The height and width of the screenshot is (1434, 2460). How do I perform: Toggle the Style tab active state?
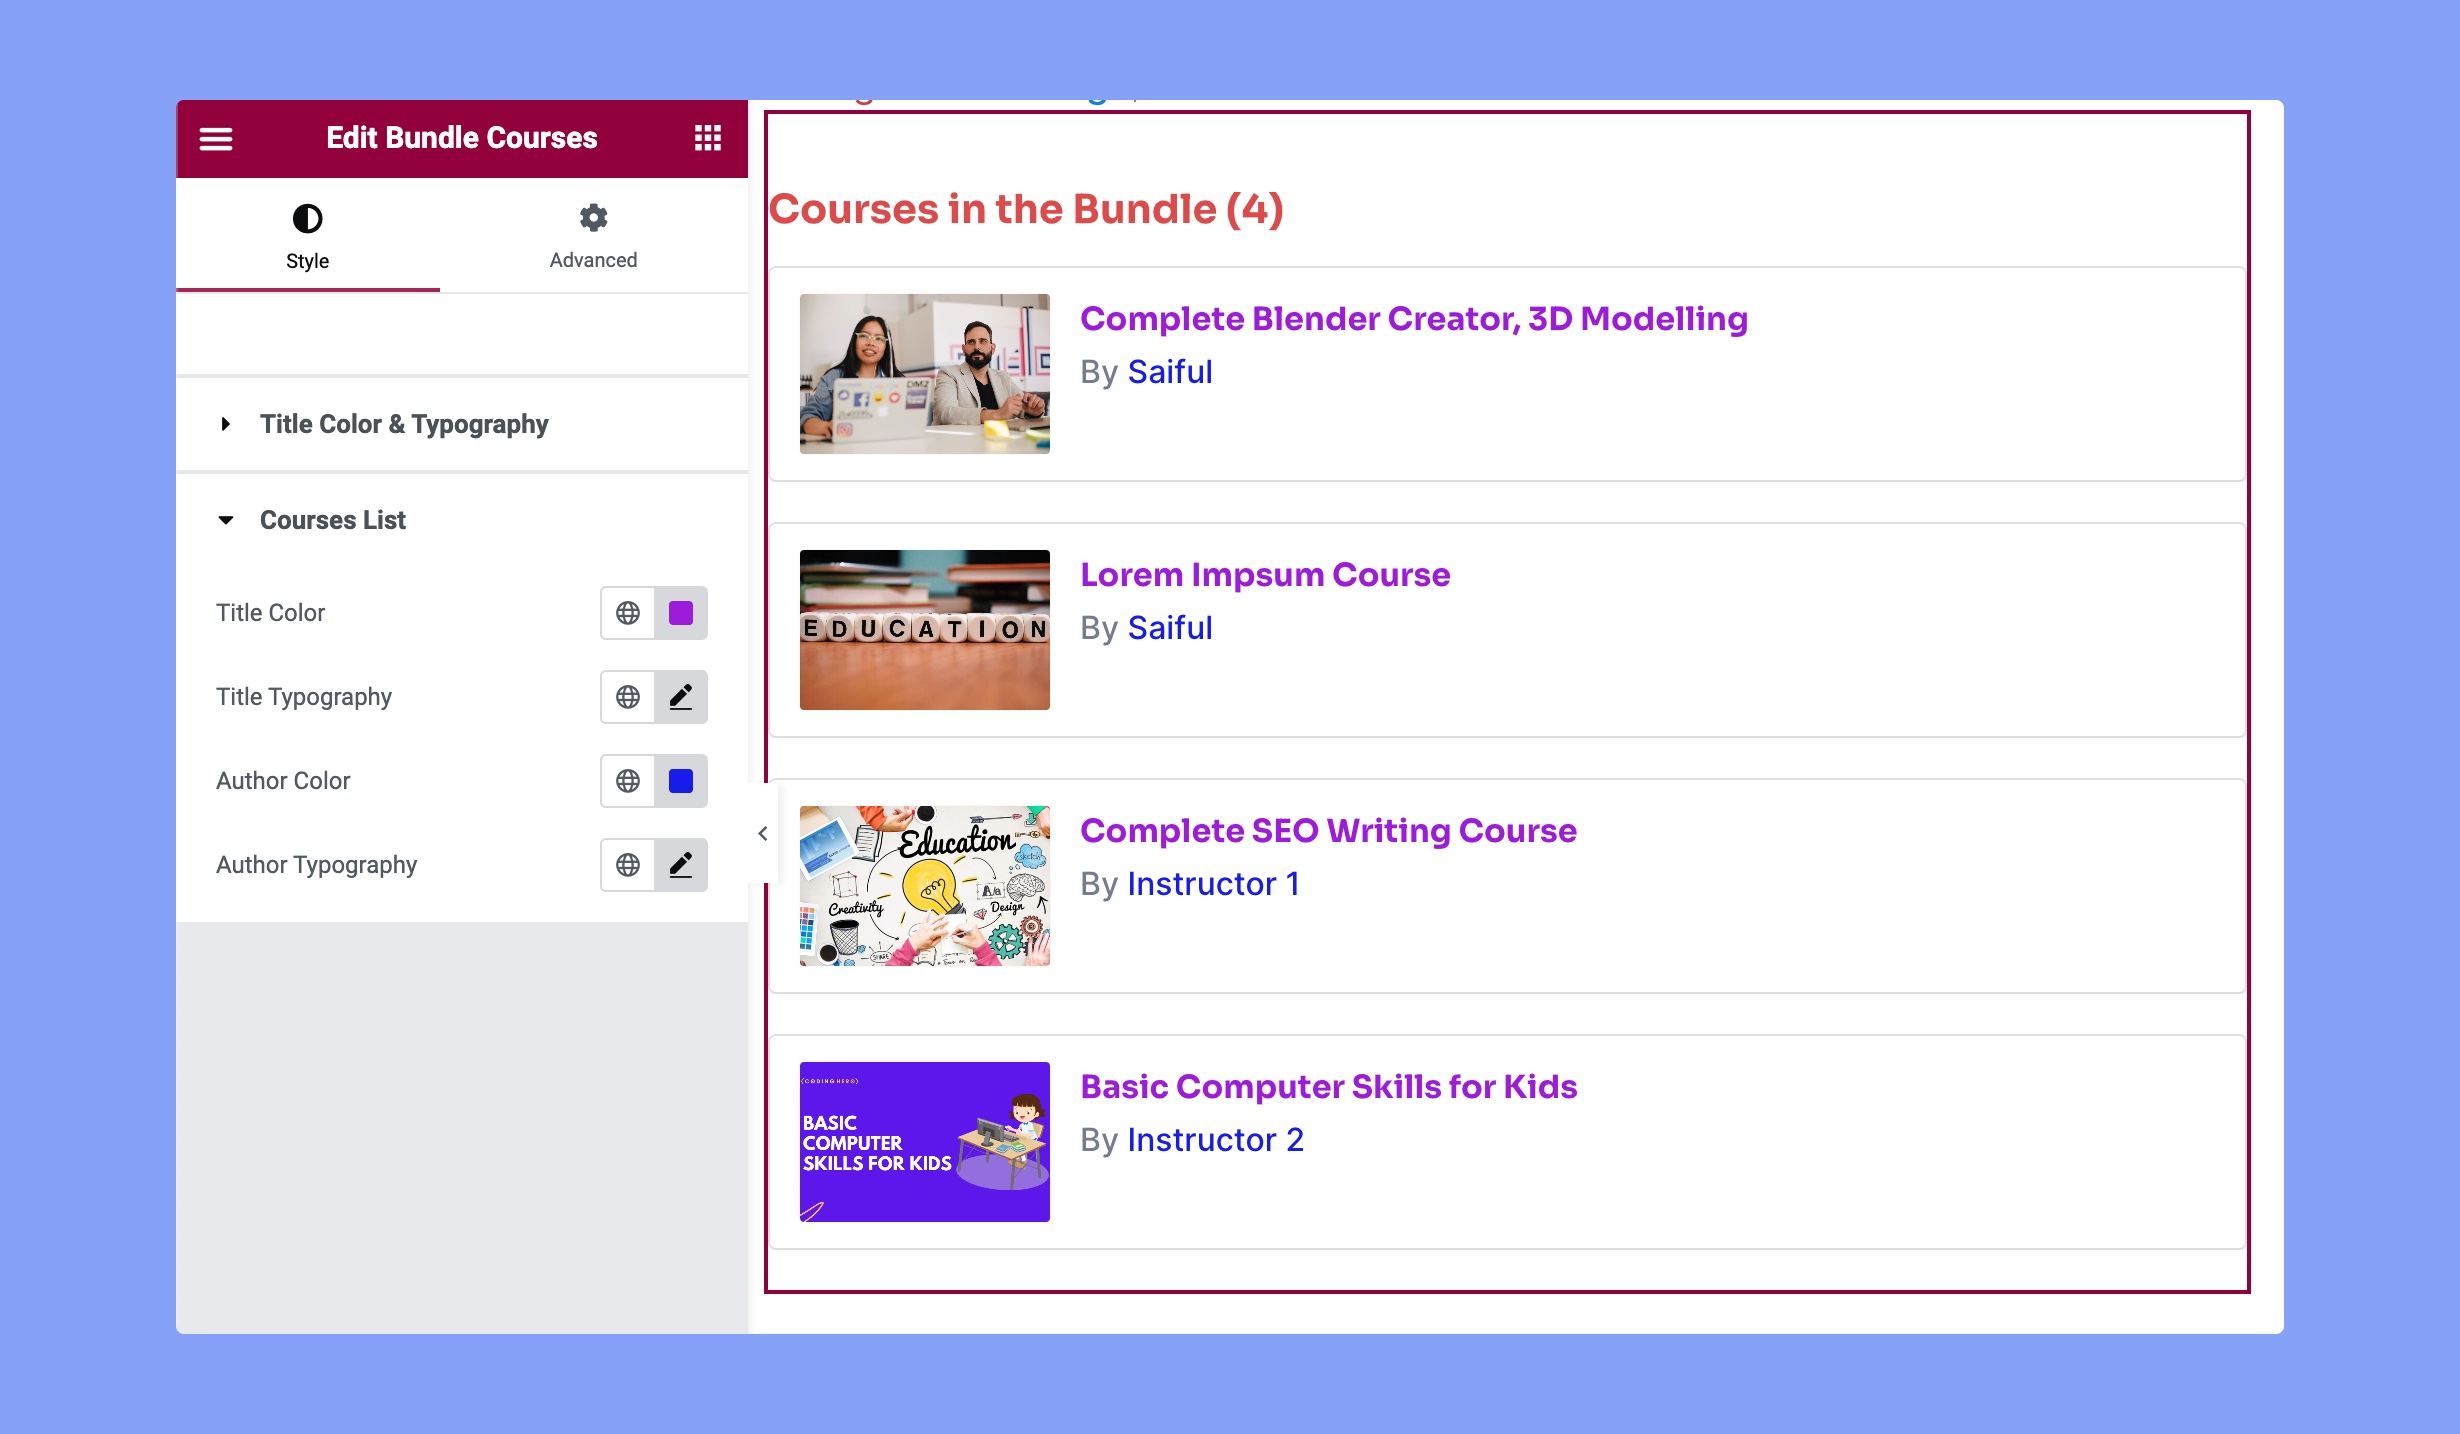pyautogui.click(x=307, y=236)
